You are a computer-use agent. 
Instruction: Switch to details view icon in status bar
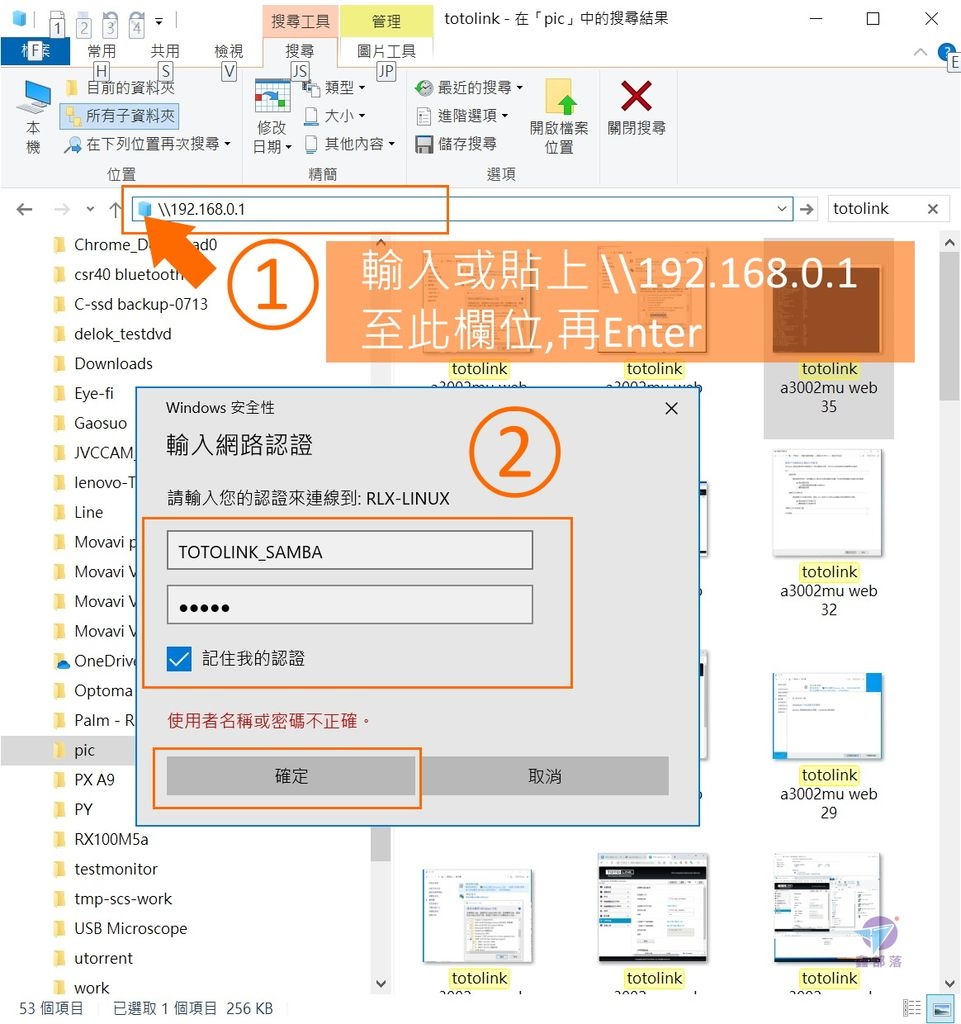[x=912, y=1009]
